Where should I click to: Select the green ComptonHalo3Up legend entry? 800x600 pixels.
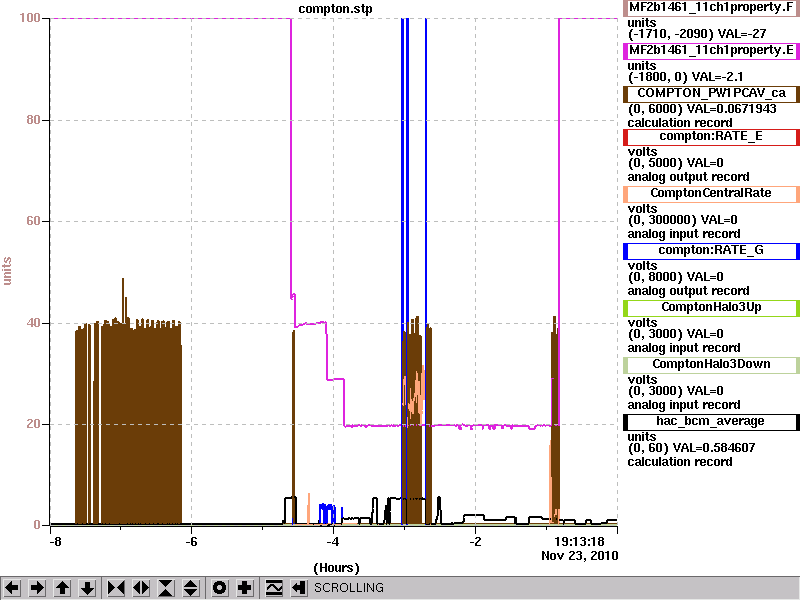click(711, 308)
